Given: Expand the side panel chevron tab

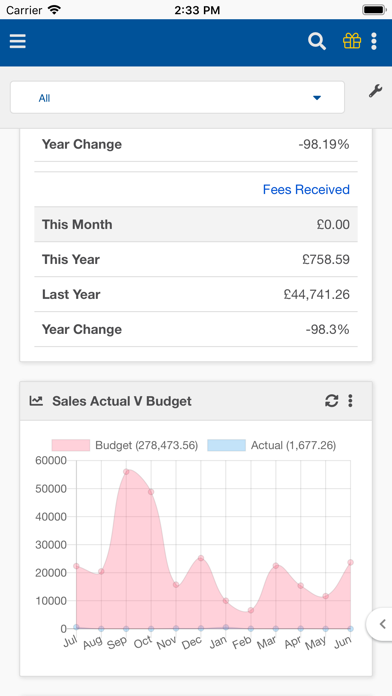Looking at the screenshot, I should (380, 624).
